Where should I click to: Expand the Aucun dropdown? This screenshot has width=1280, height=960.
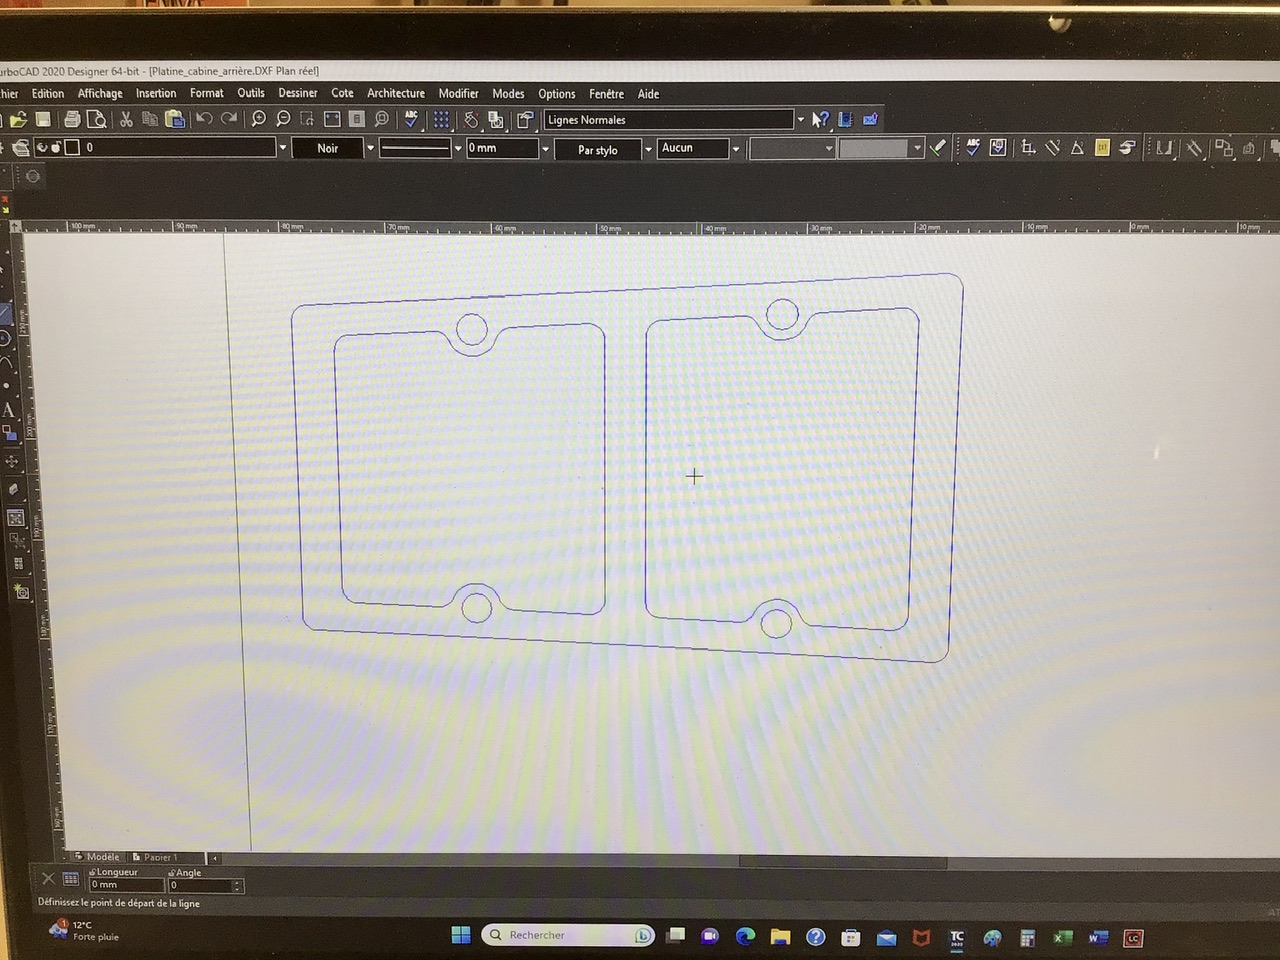pyautogui.click(x=736, y=148)
